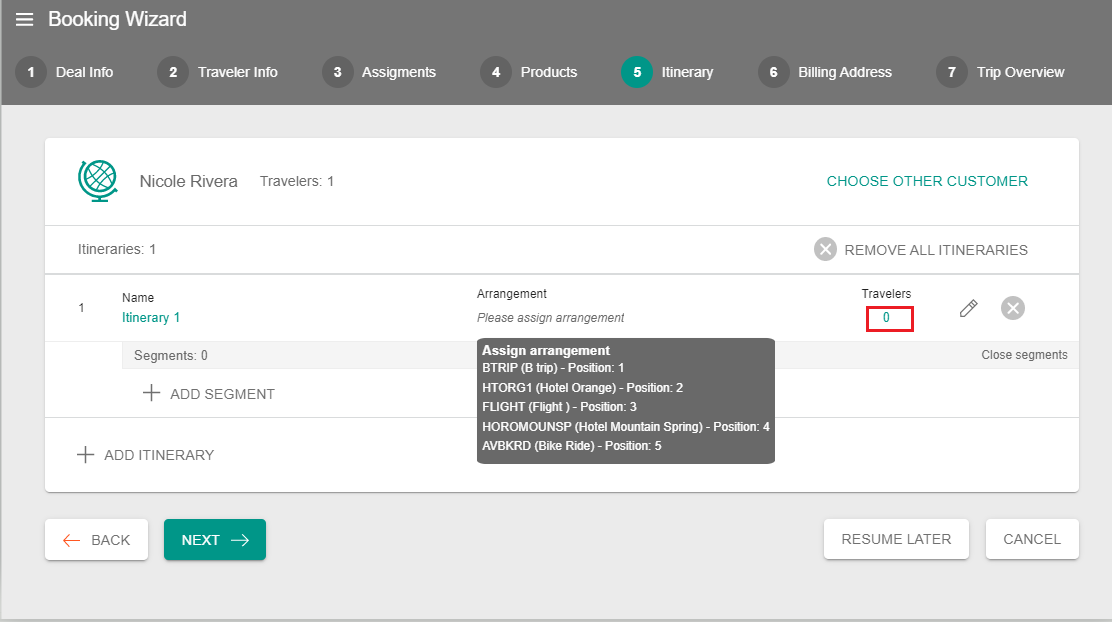The width and height of the screenshot is (1112, 622).
Task: Open the Itinerary 1 link
Action: (x=151, y=318)
